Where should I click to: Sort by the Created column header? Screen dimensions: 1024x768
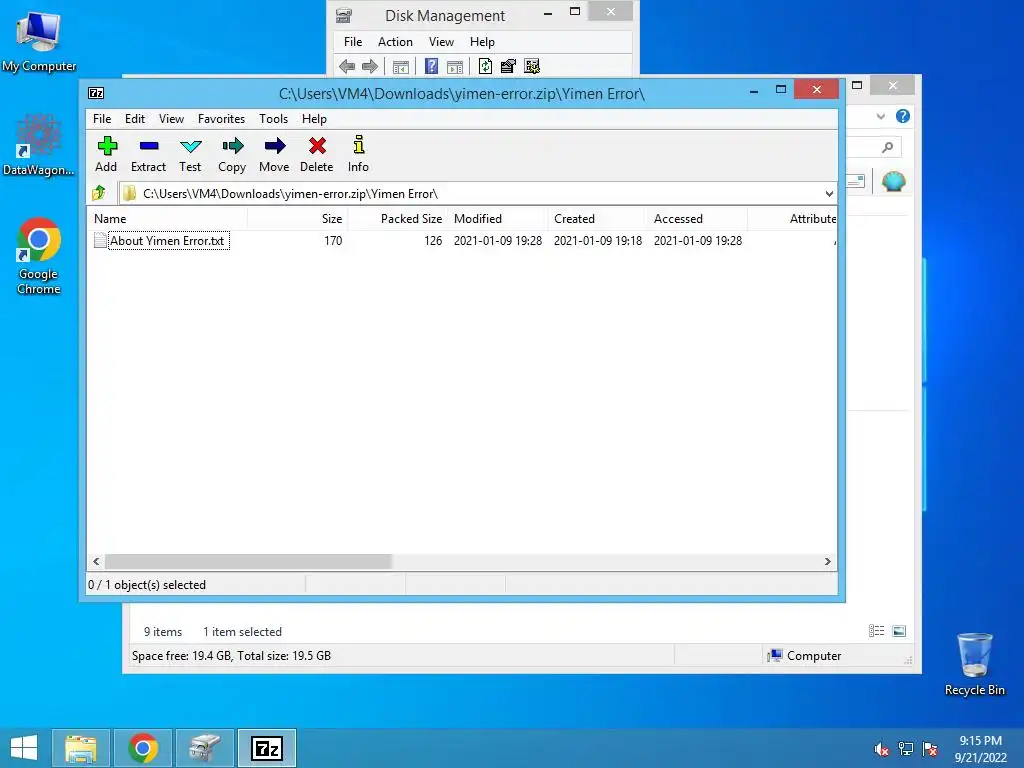click(596, 219)
